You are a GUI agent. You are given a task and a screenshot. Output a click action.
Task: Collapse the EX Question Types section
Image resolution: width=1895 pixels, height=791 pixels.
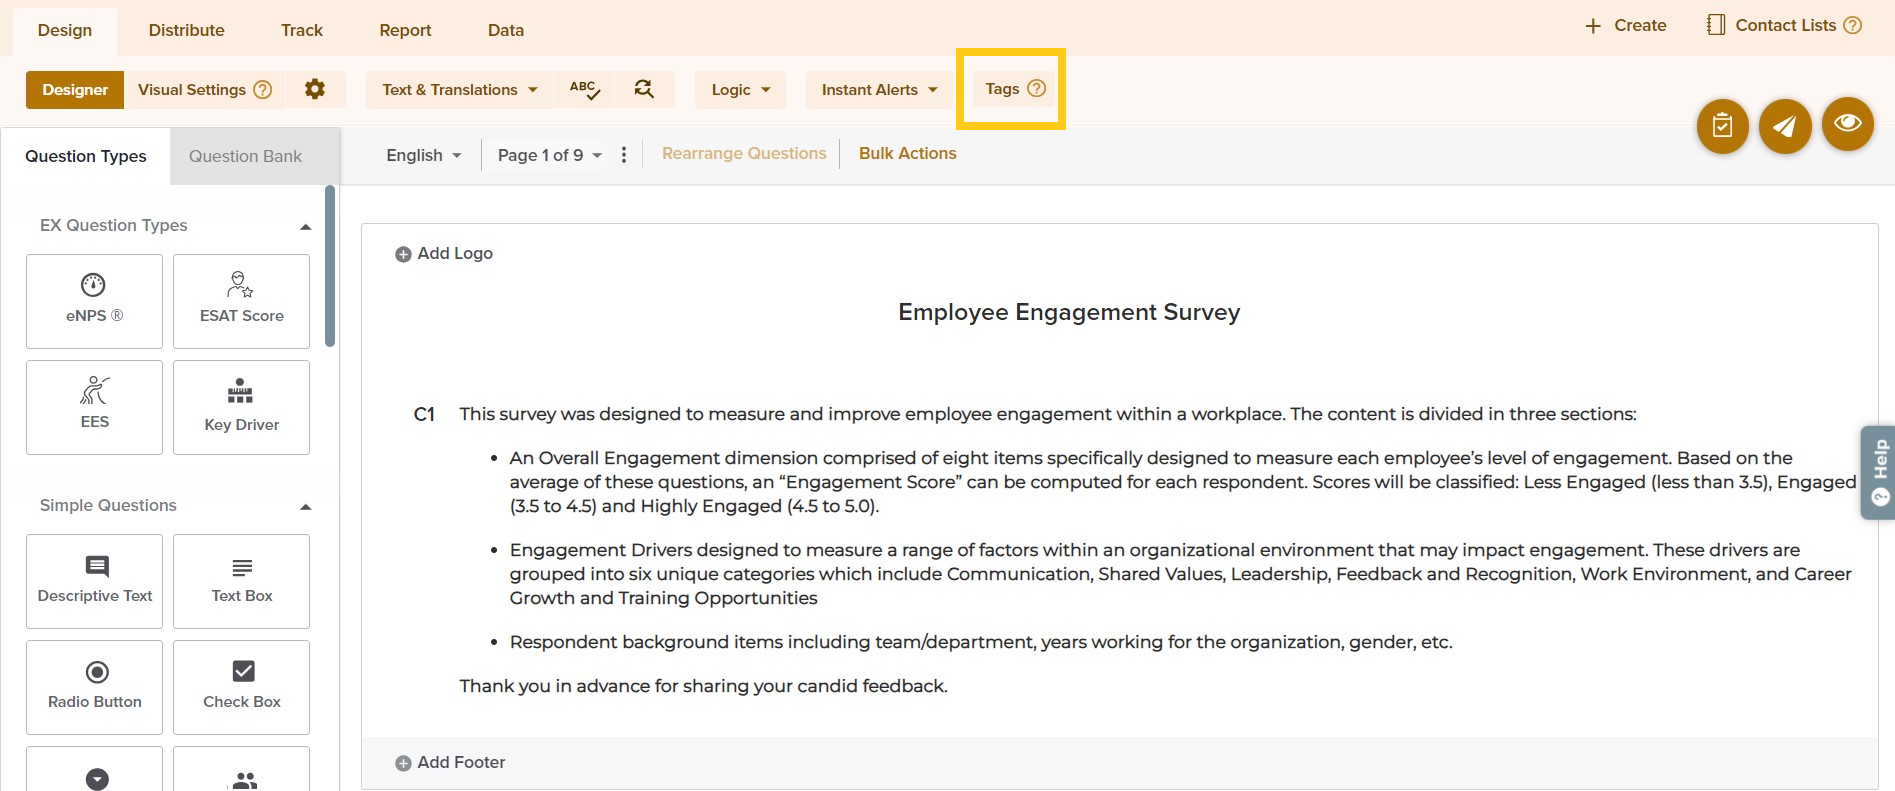(x=305, y=227)
